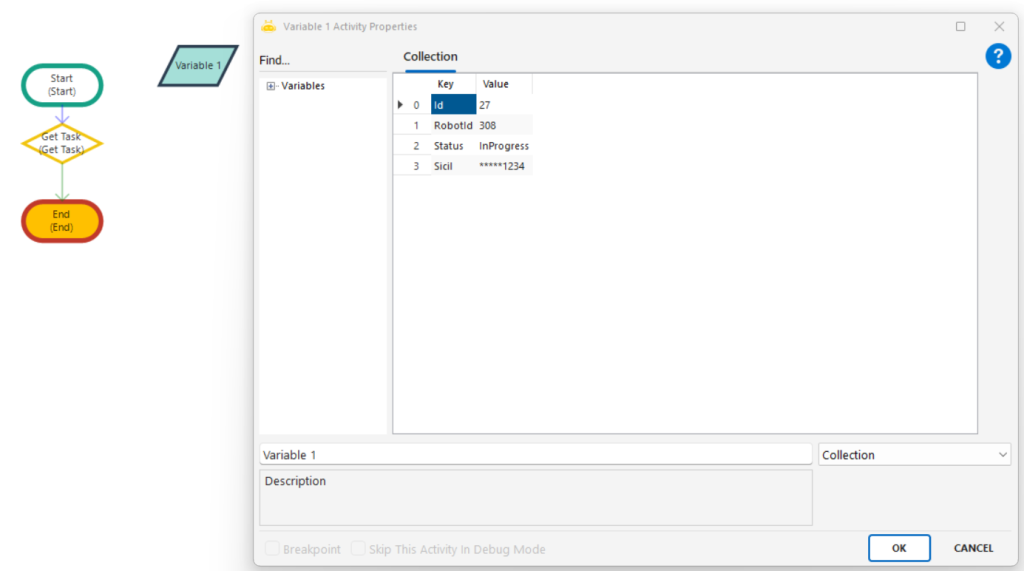This screenshot has width=1024, height=571.
Task: Toggle Skip This Activity In Debug Mode
Action: coord(358,549)
